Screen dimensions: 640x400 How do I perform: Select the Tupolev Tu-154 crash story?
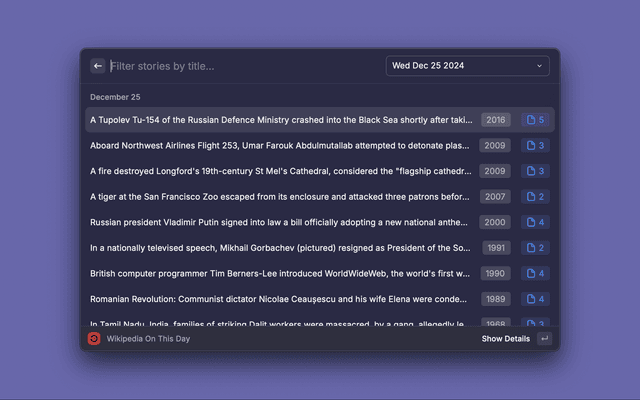point(280,120)
